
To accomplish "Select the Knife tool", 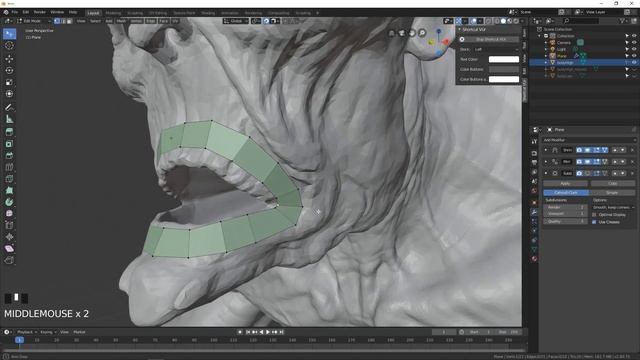I will pyautogui.click(x=9, y=179).
